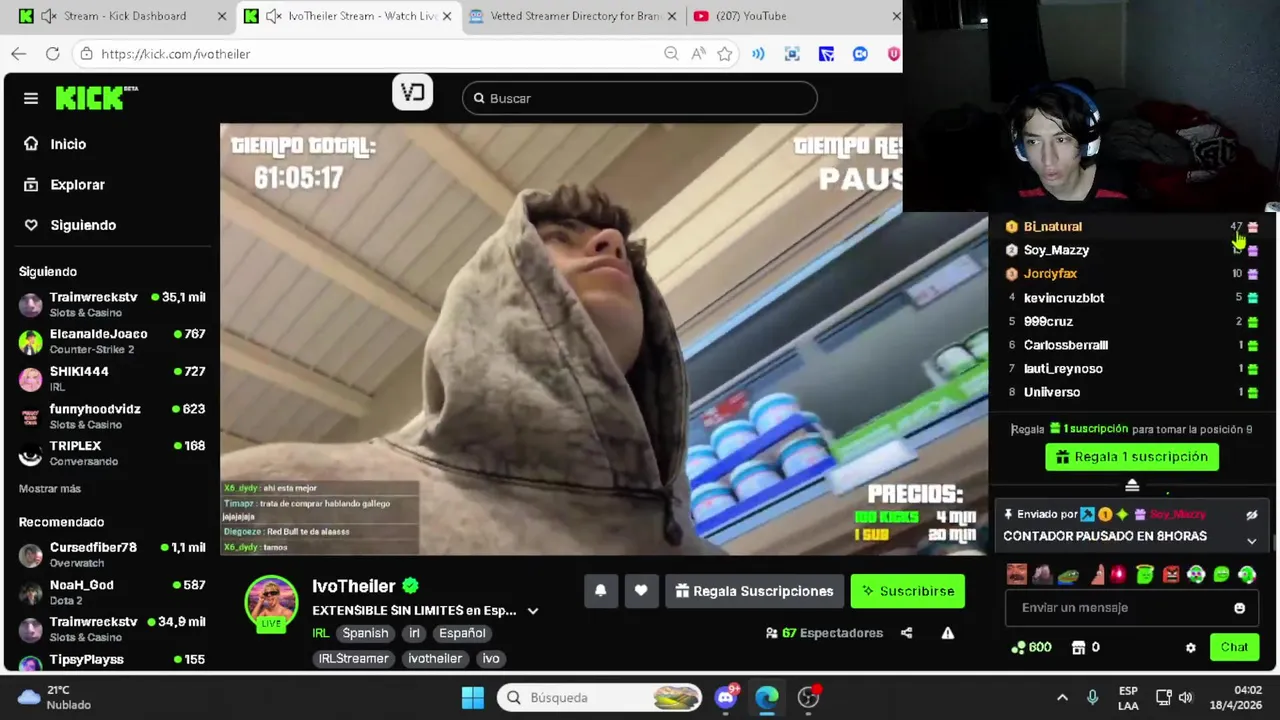Open SHIKI444 channel

click(112, 379)
